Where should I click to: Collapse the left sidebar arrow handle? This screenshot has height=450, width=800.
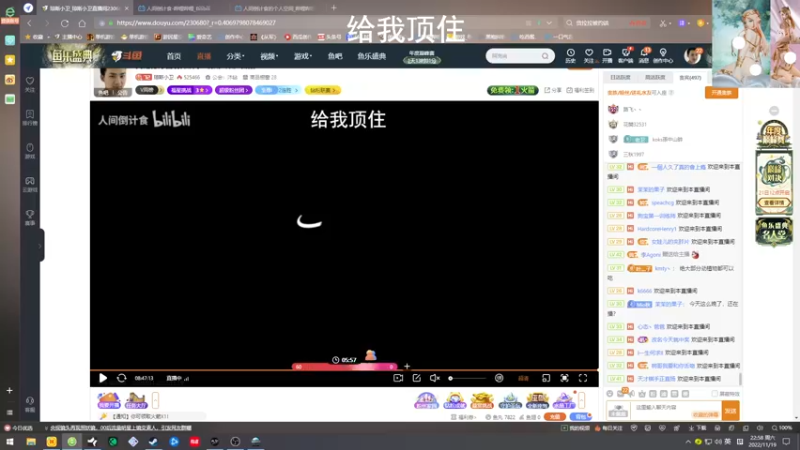point(40,246)
